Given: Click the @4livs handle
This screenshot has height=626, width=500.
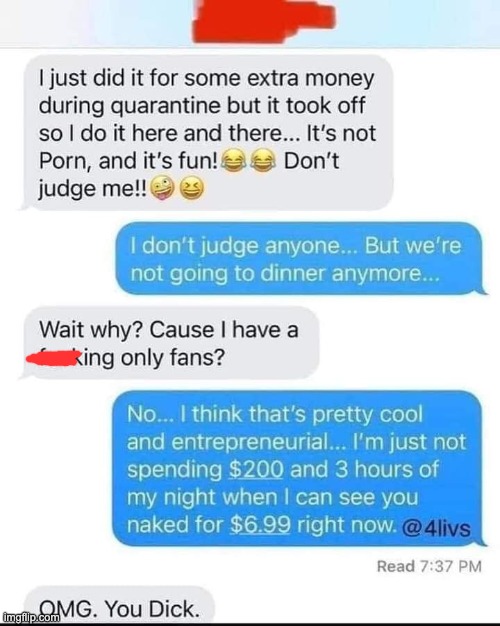Looking at the screenshot, I should (436, 528).
